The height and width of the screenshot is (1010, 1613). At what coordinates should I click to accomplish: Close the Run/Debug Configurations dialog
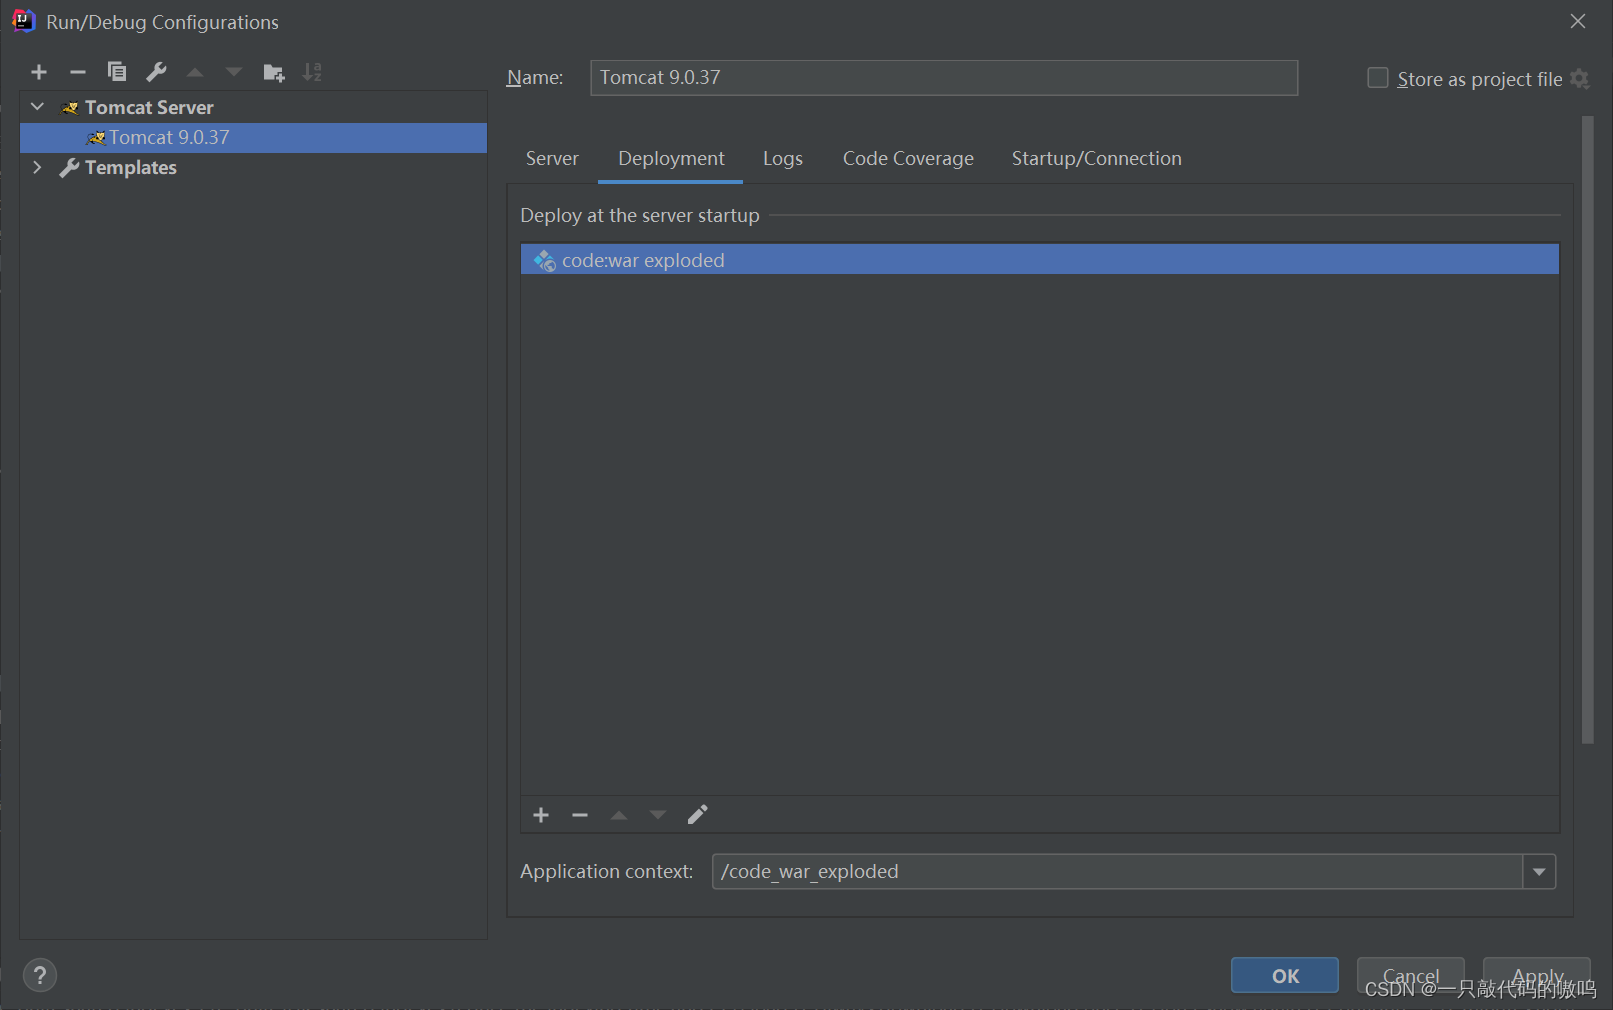point(1578,21)
